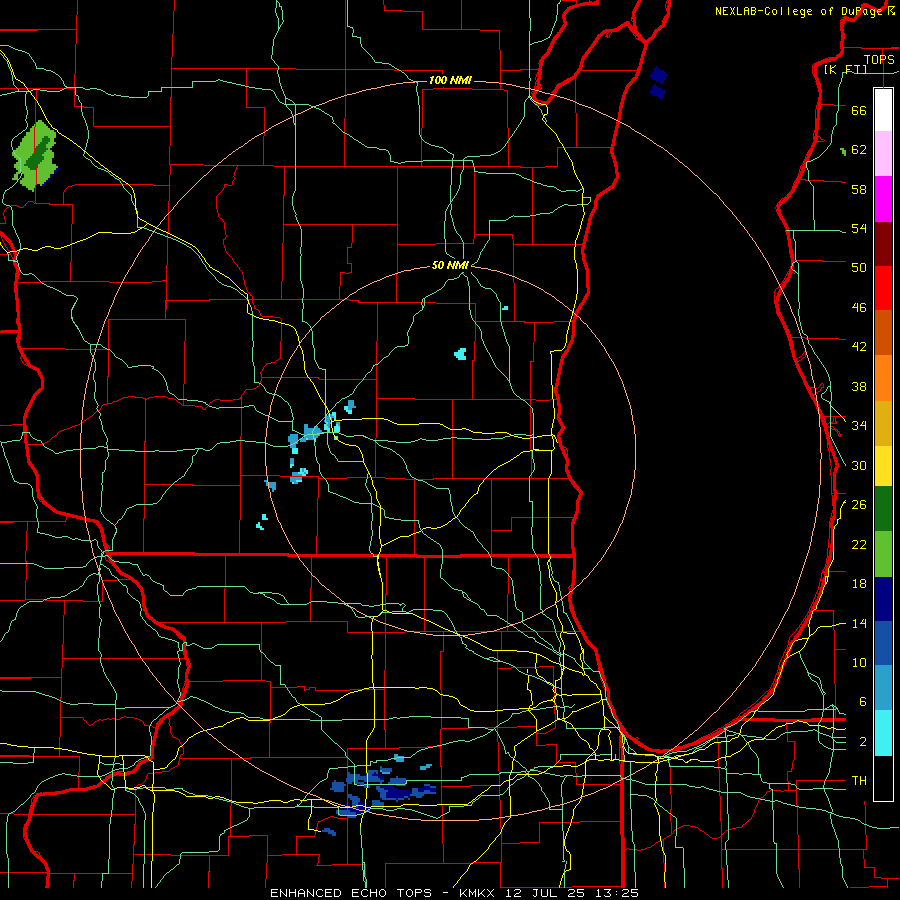
Task: Select the legend value "22"
Action: (859, 544)
